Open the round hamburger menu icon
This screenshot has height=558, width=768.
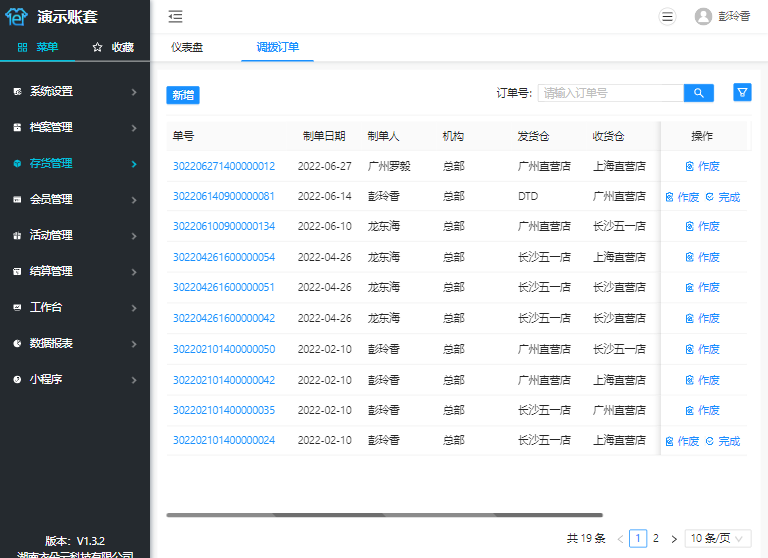pos(667,17)
